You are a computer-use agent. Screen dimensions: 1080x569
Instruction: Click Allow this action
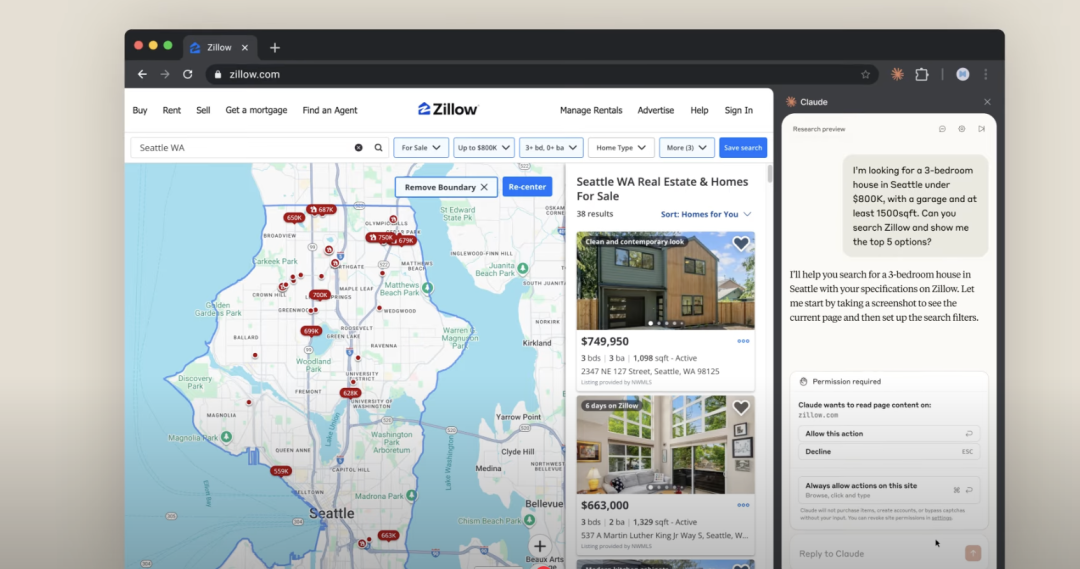click(889, 433)
